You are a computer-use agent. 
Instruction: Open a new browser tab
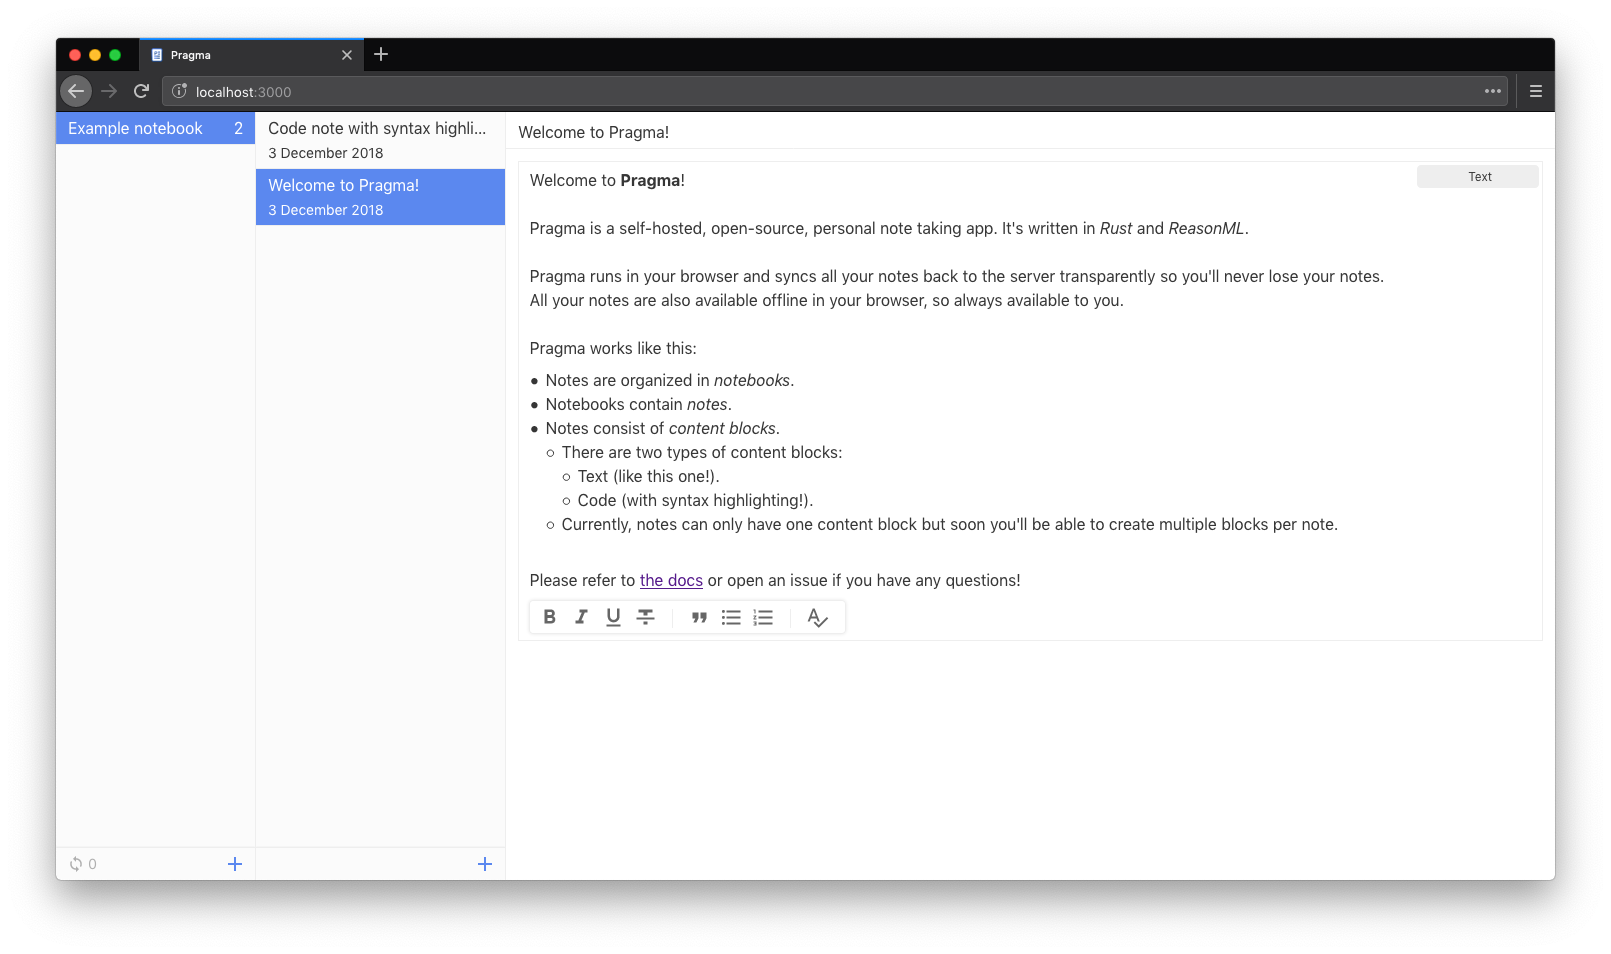pos(381,54)
